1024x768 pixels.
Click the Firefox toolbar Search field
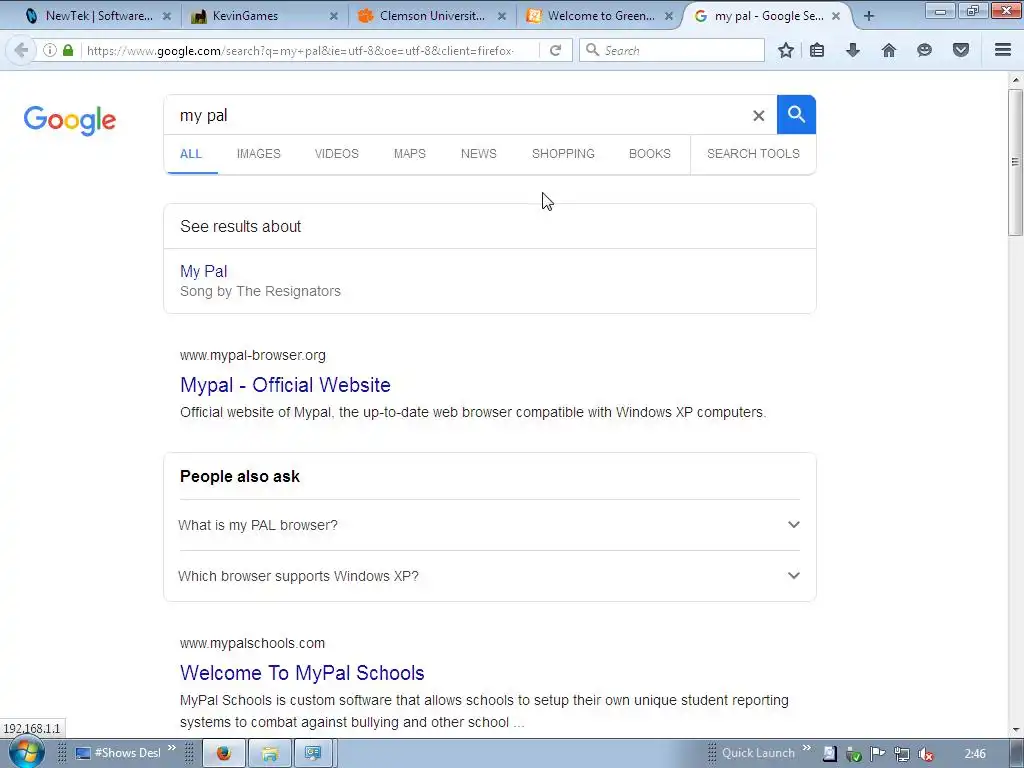[671, 50]
